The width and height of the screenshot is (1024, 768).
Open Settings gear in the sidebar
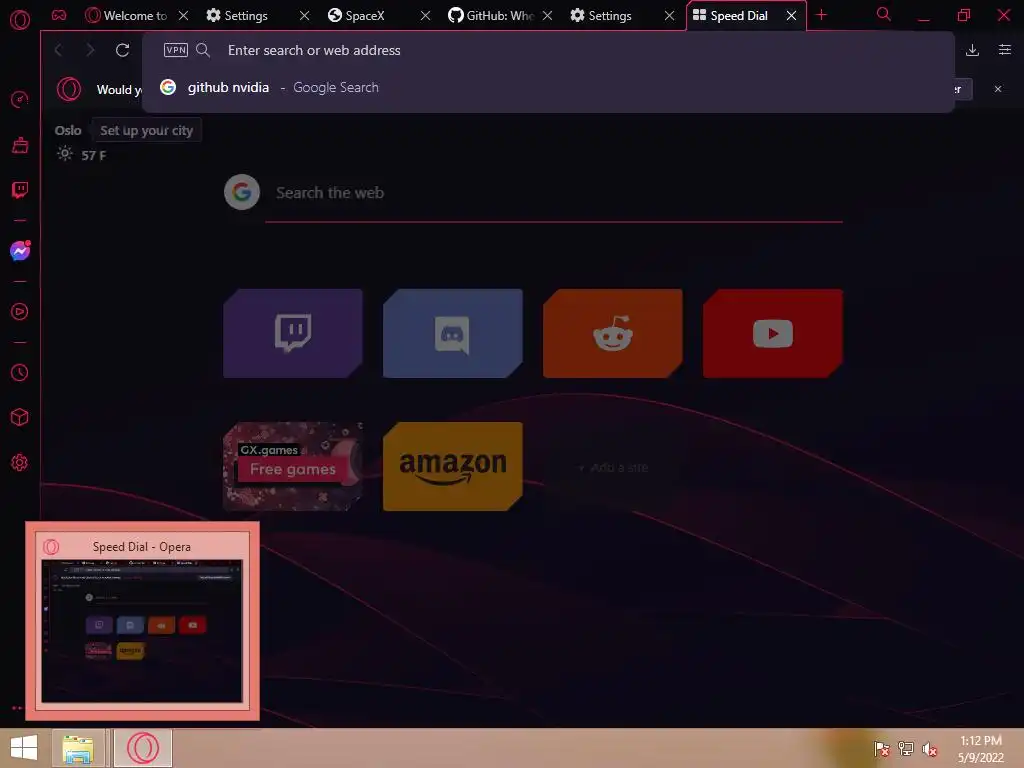[x=20, y=462]
